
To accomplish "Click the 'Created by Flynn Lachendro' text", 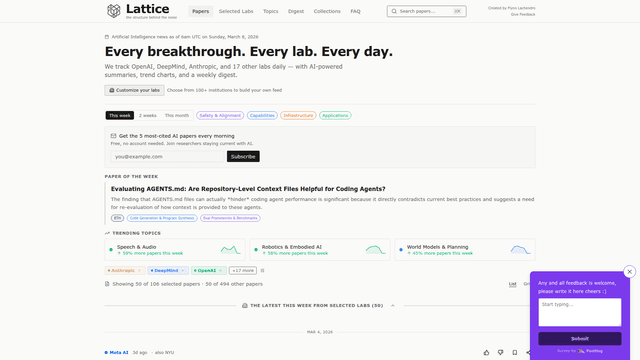I will (x=511, y=8).
